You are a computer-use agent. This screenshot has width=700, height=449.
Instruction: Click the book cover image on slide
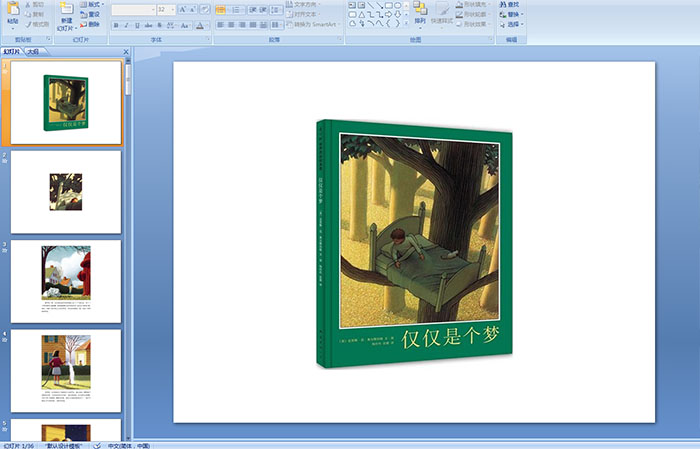[x=414, y=244]
